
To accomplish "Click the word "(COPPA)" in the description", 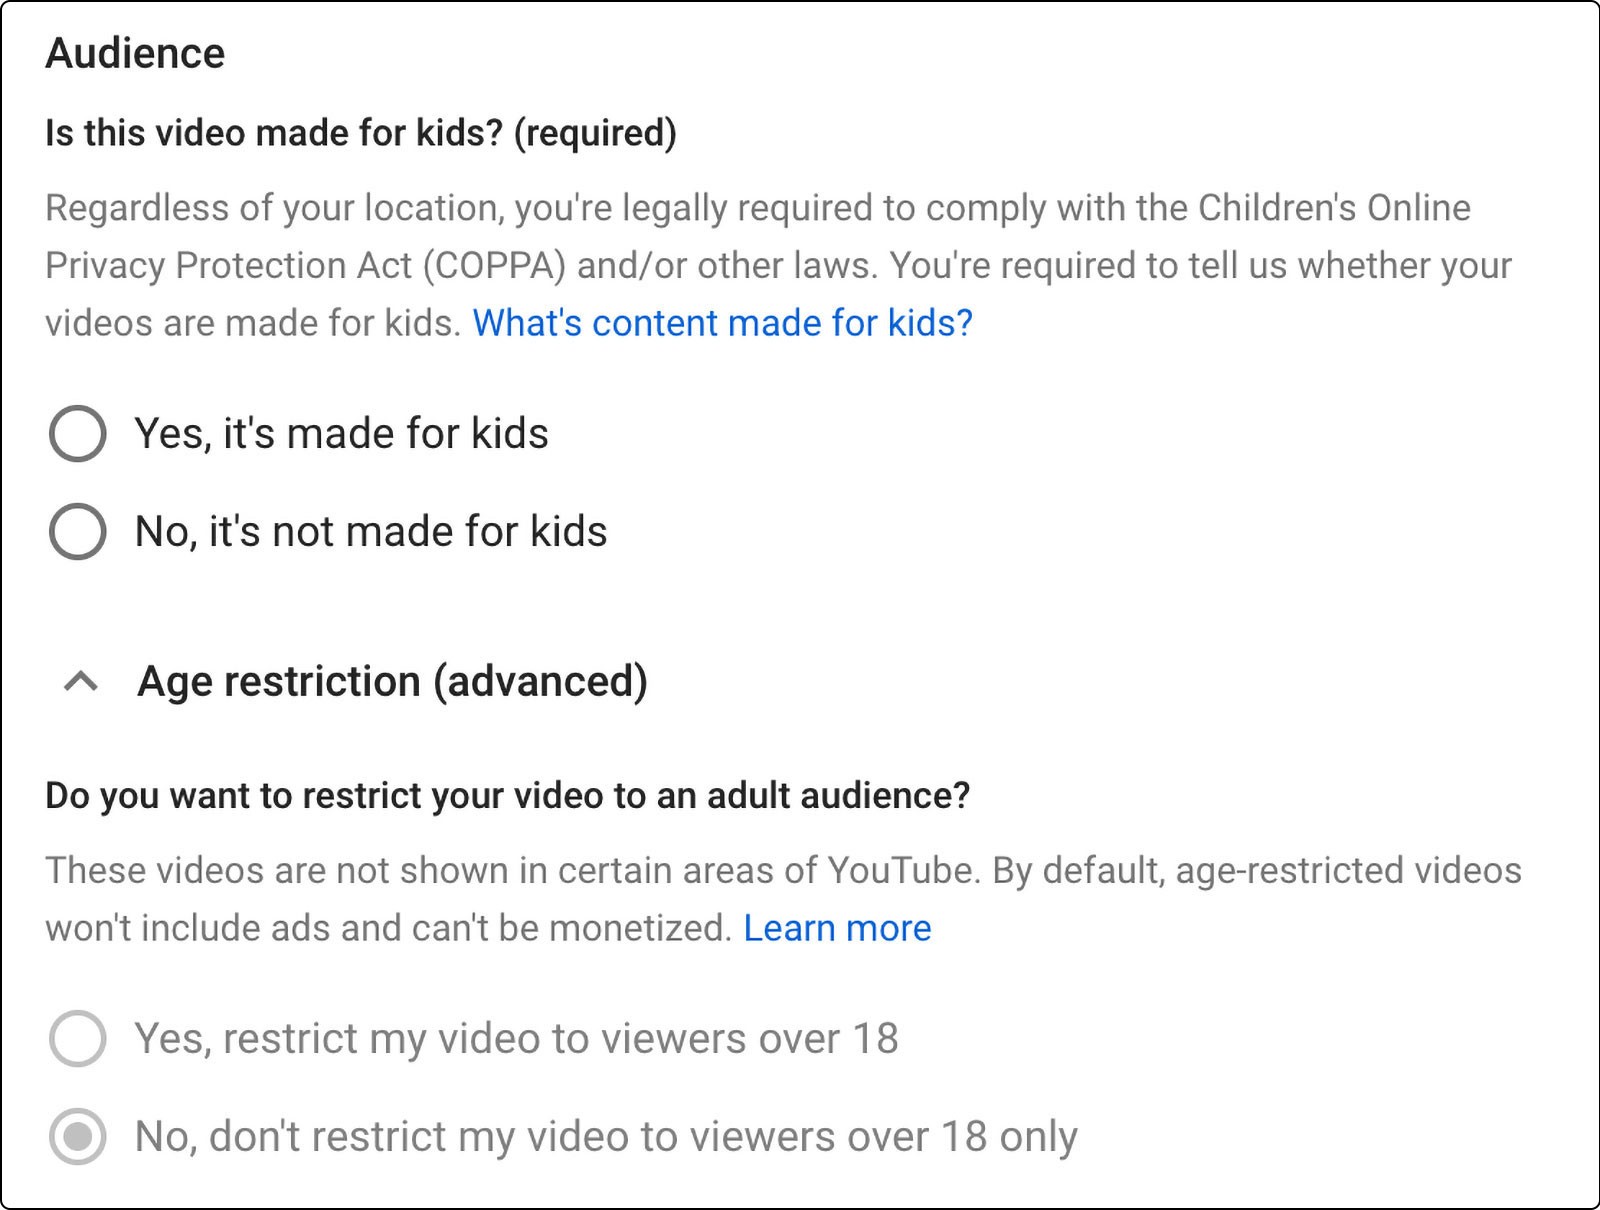I will 494,266.
